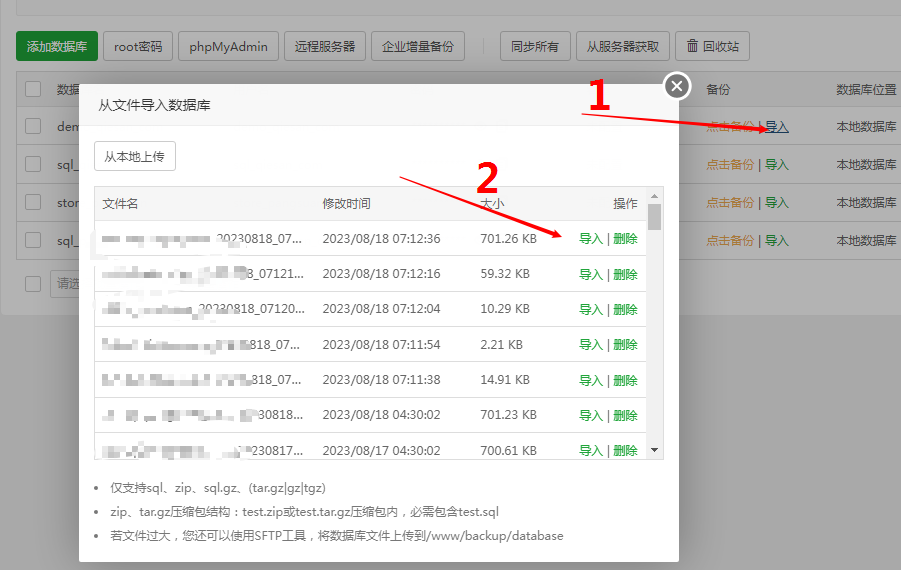Open 企业增量备份
This screenshot has width=901, height=570.
pos(418,46)
